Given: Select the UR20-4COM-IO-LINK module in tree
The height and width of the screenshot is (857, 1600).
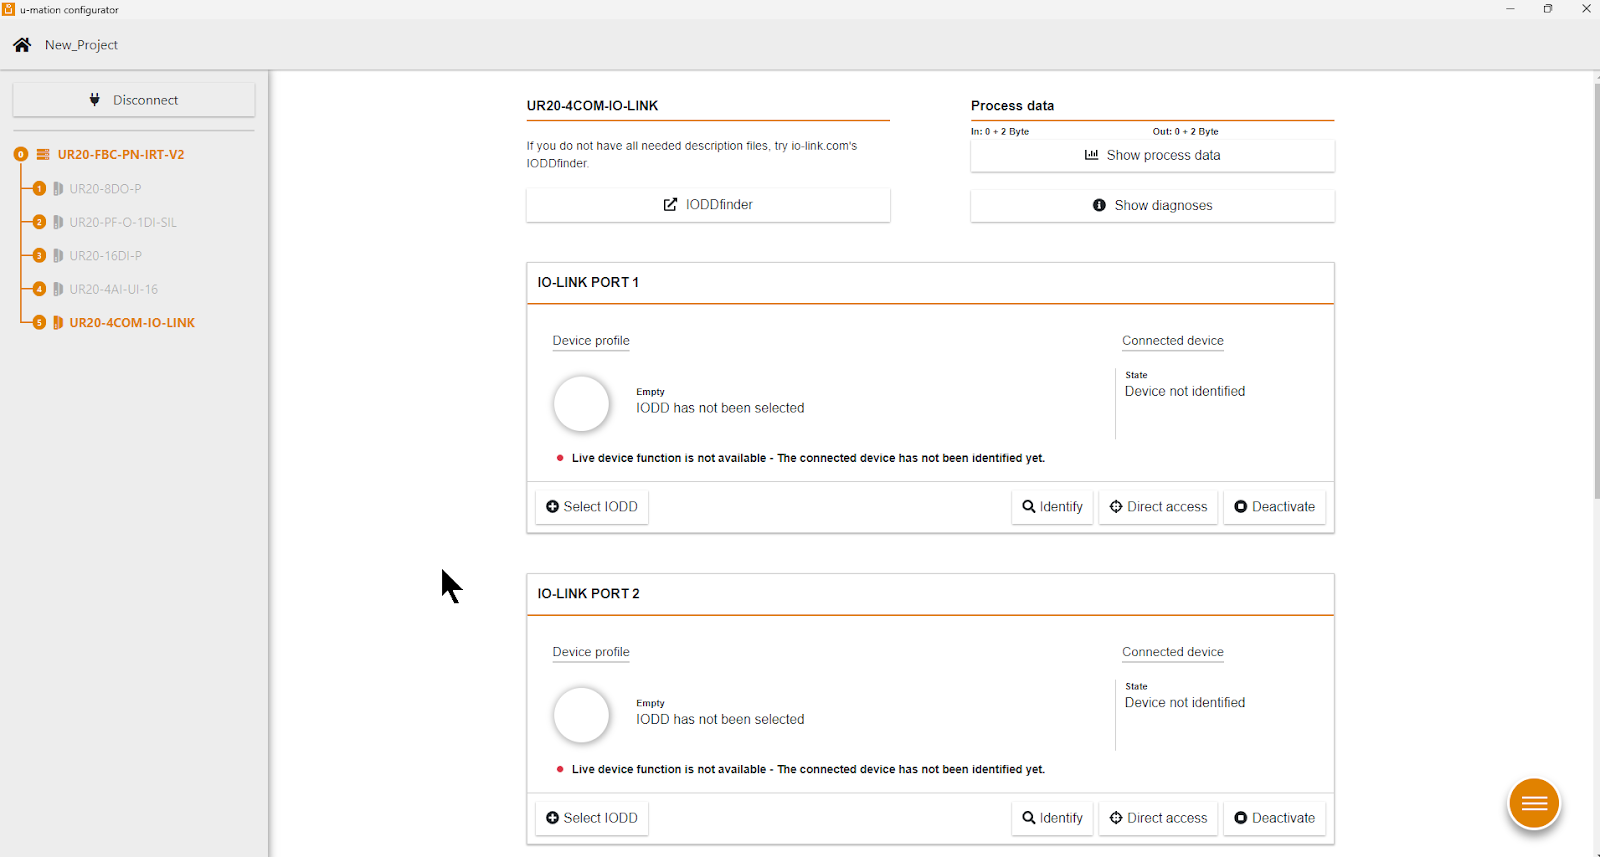Looking at the screenshot, I should click(132, 323).
